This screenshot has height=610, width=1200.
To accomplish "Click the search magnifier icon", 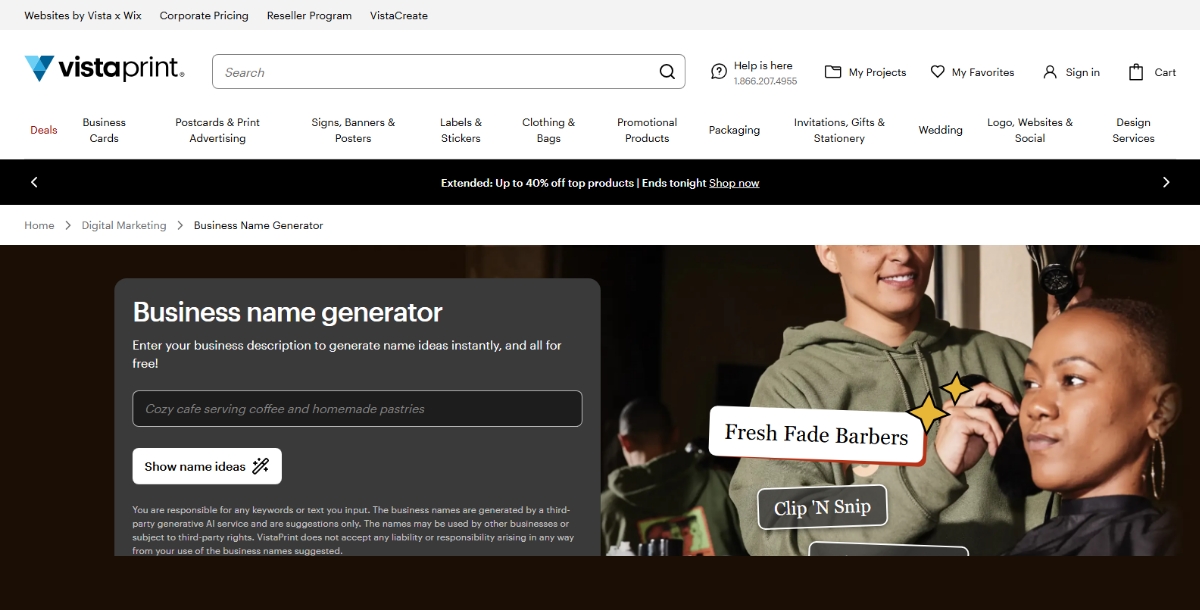I will pos(667,72).
